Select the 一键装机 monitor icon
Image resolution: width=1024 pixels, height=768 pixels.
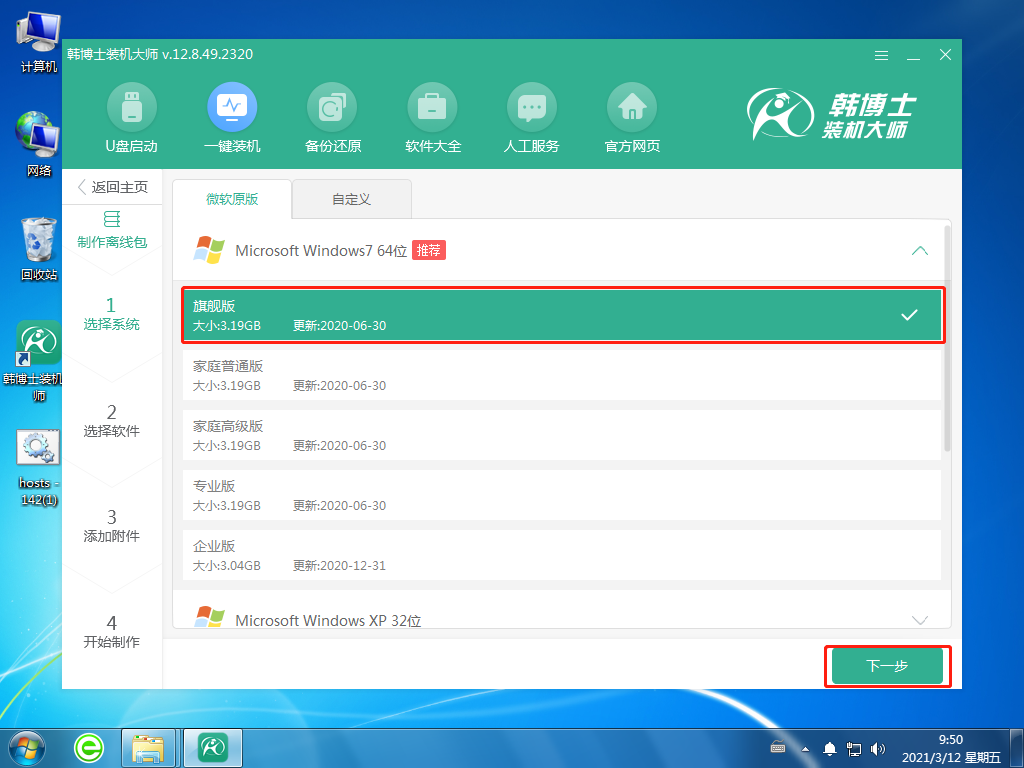pos(232,106)
